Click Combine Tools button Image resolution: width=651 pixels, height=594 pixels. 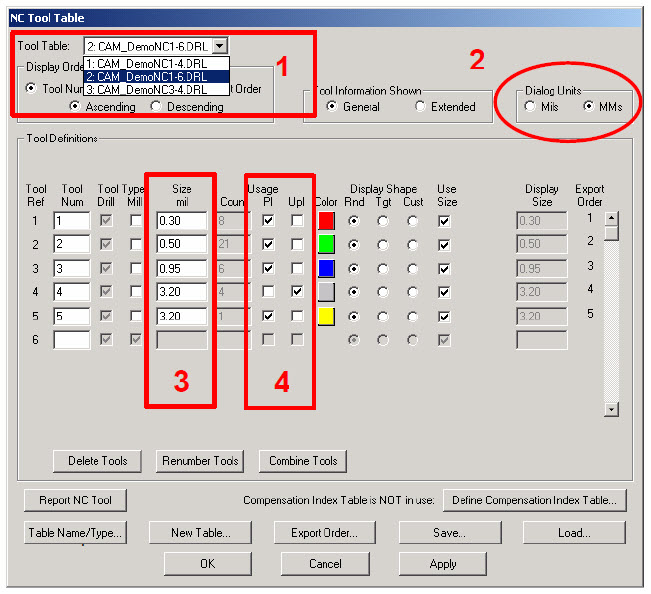pyautogui.click(x=303, y=461)
